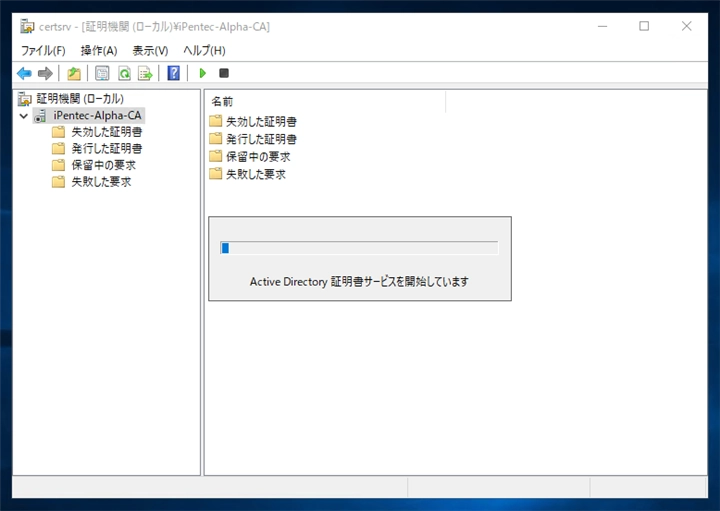Go up one level with folder-arrow icon
720x511 pixels.
74,73
